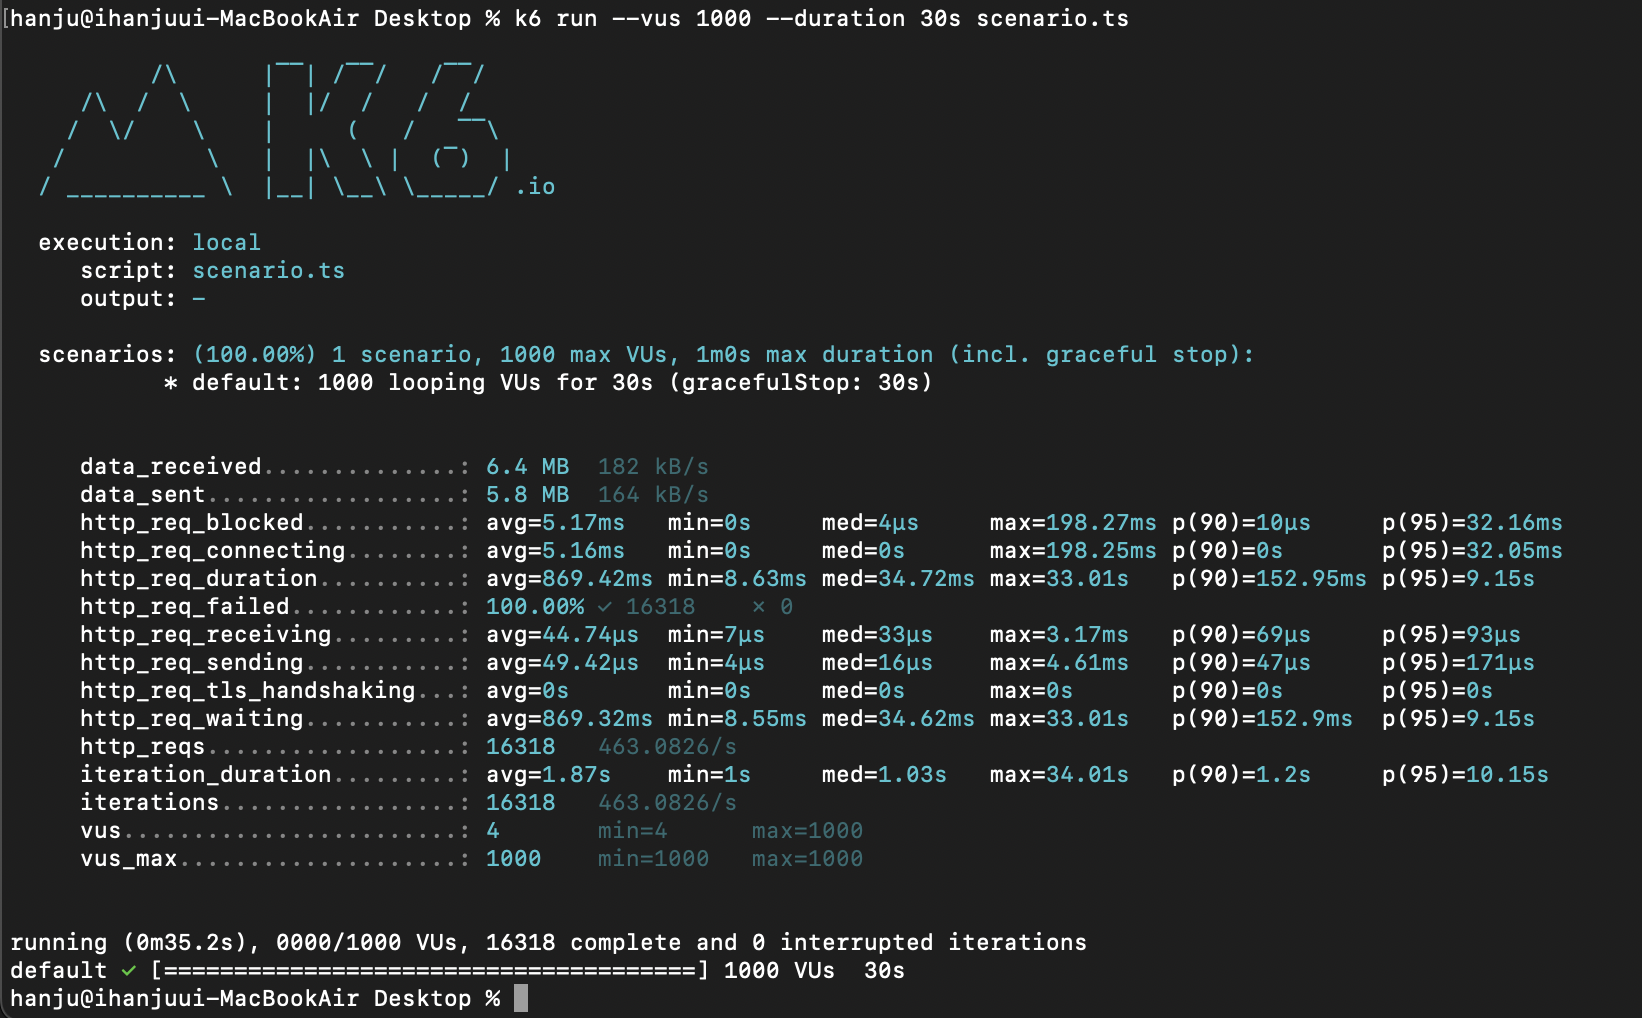Screen dimensions: 1642x1018
Task: Click the data_received value '6.4 MB'
Action: [x=527, y=467]
